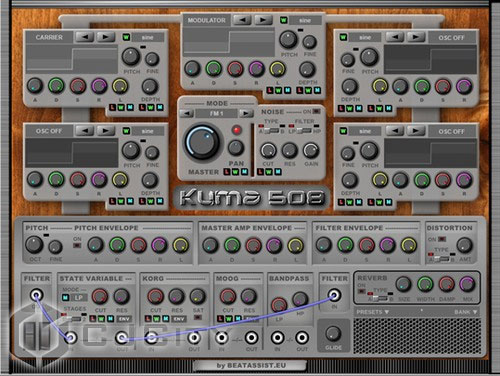500x376 pixels.
Task: Click the Carrier next arrow button
Action: pos(106,37)
